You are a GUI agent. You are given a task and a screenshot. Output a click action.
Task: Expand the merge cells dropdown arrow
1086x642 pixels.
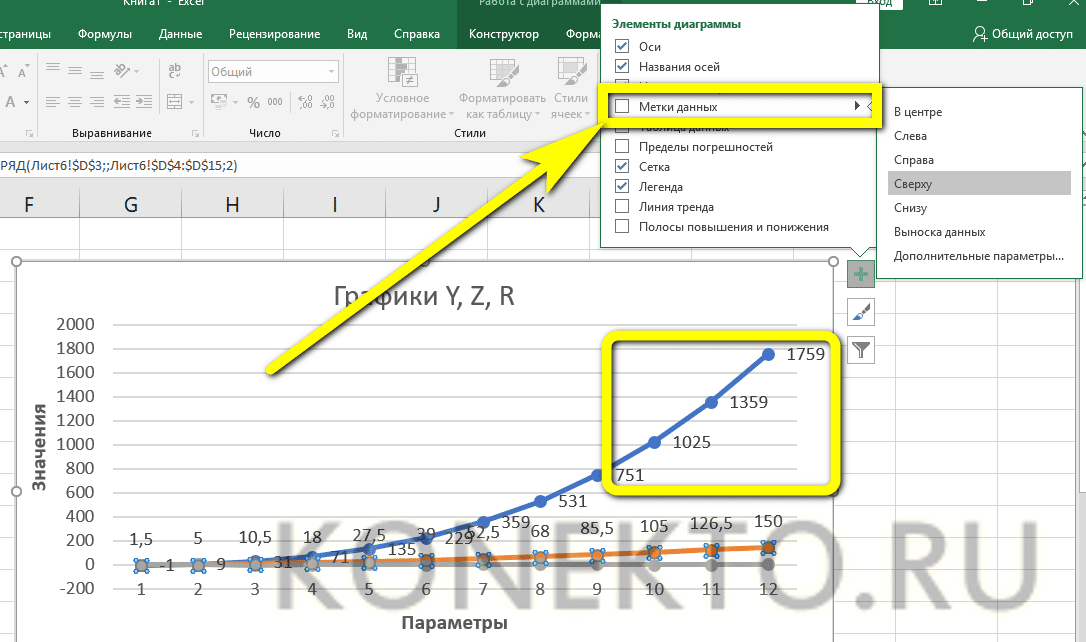tap(192, 102)
